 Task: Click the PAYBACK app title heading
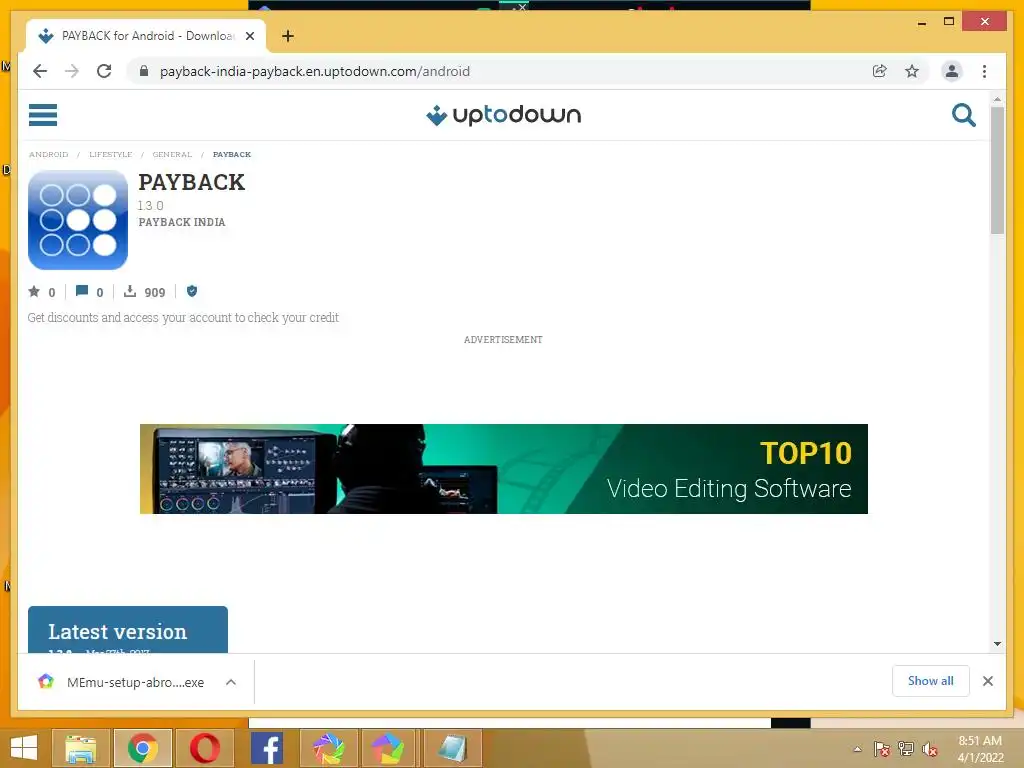point(191,182)
